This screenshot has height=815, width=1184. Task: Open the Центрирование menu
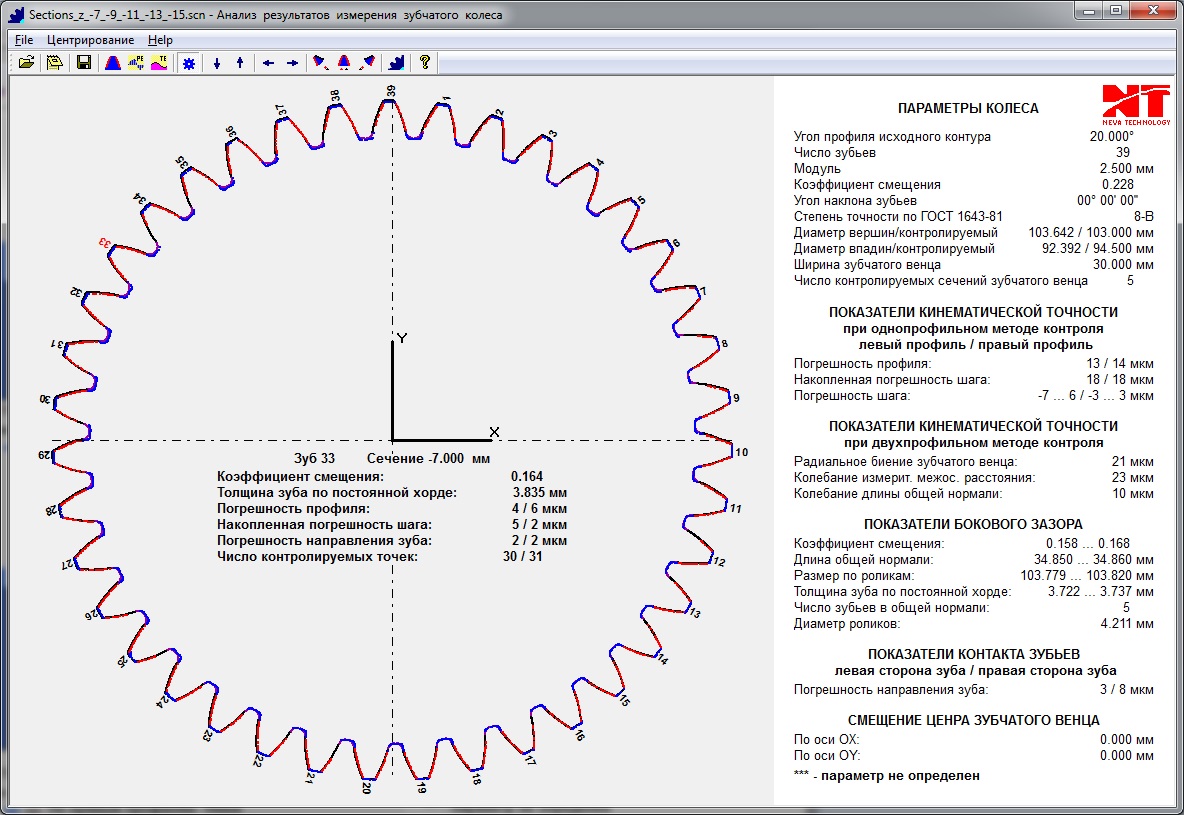click(x=91, y=40)
